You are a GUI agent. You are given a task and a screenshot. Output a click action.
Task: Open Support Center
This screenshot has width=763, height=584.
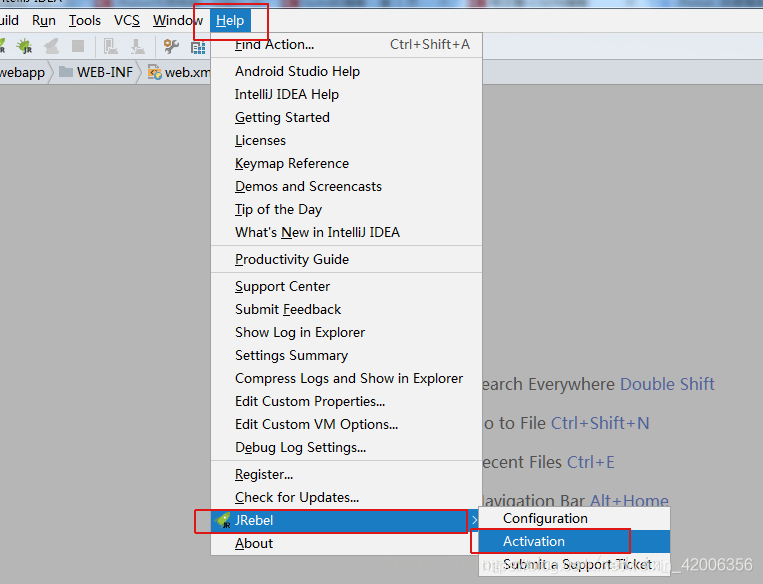coord(346,287)
